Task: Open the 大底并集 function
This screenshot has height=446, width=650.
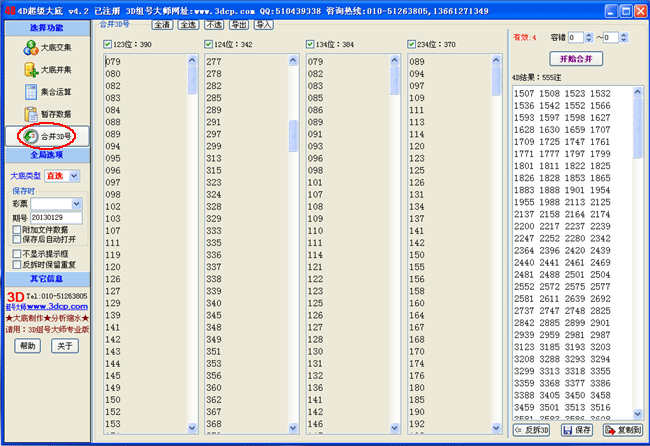Action: [46, 71]
